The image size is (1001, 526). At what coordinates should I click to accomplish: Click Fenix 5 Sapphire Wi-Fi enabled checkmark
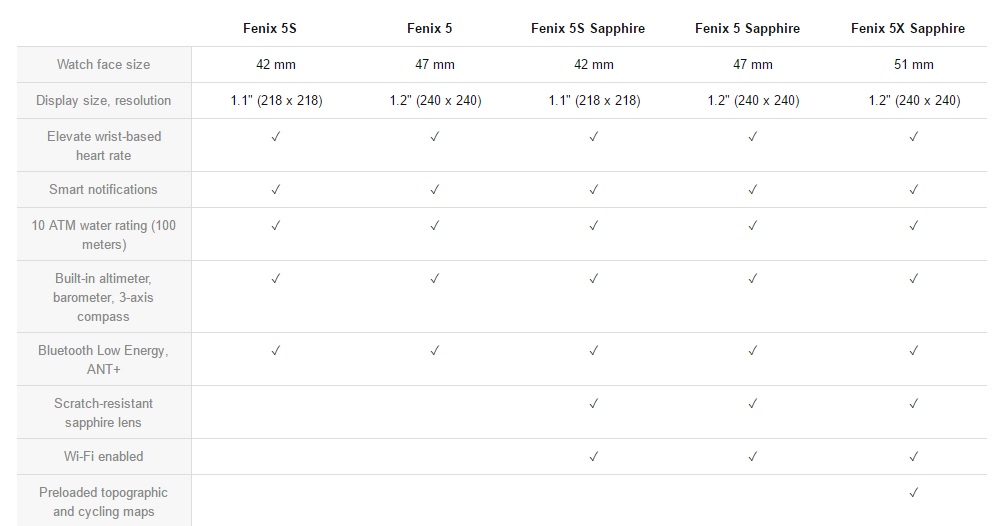coord(753,456)
